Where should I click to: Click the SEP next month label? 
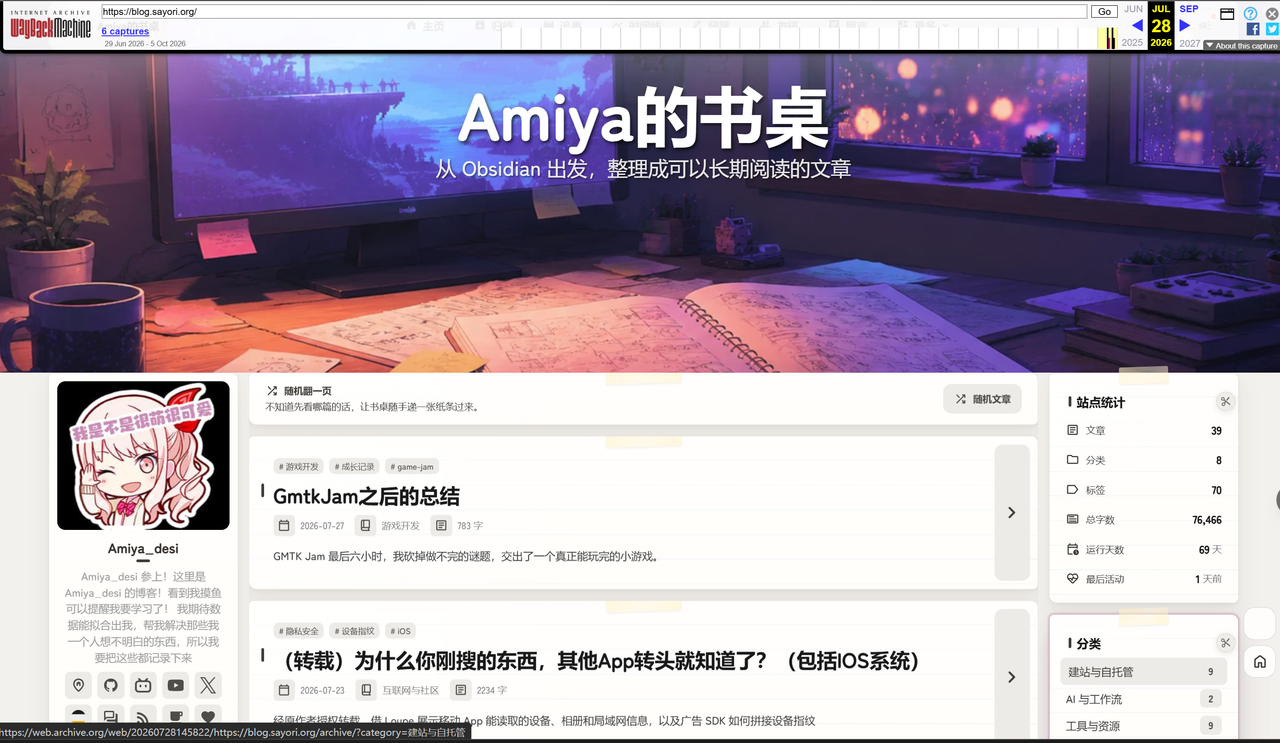click(x=1189, y=9)
